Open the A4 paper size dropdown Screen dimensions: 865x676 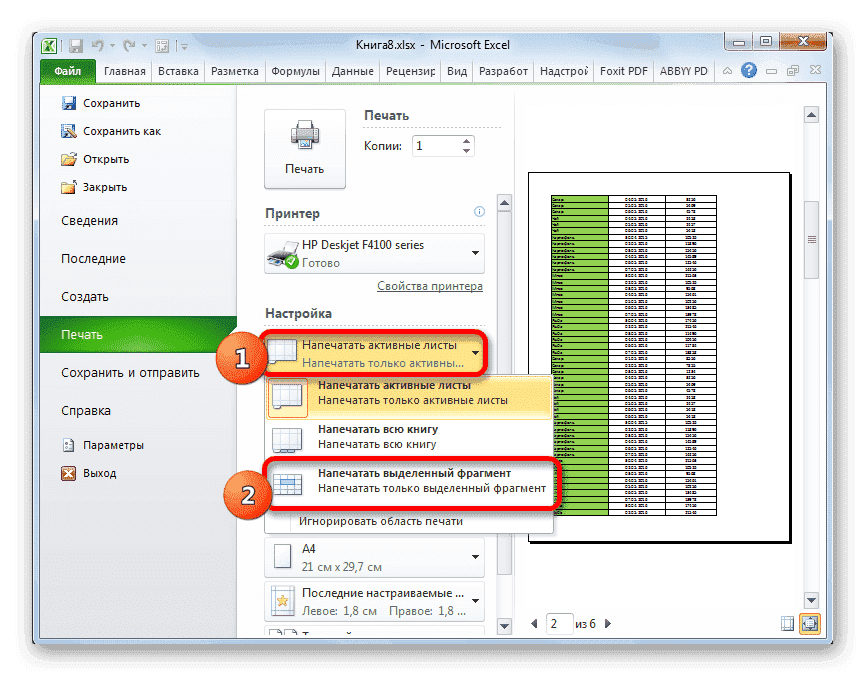coord(474,556)
